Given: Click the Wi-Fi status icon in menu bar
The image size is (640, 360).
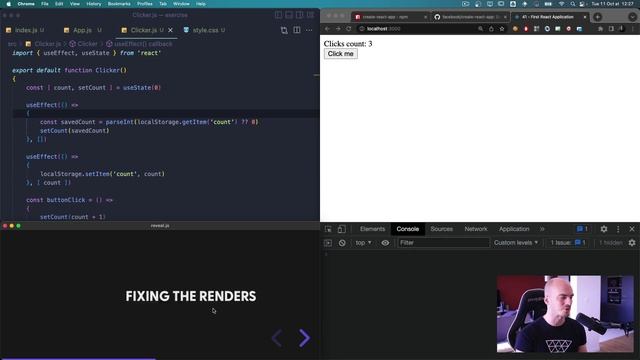Looking at the screenshot, I should click(562, 4).
